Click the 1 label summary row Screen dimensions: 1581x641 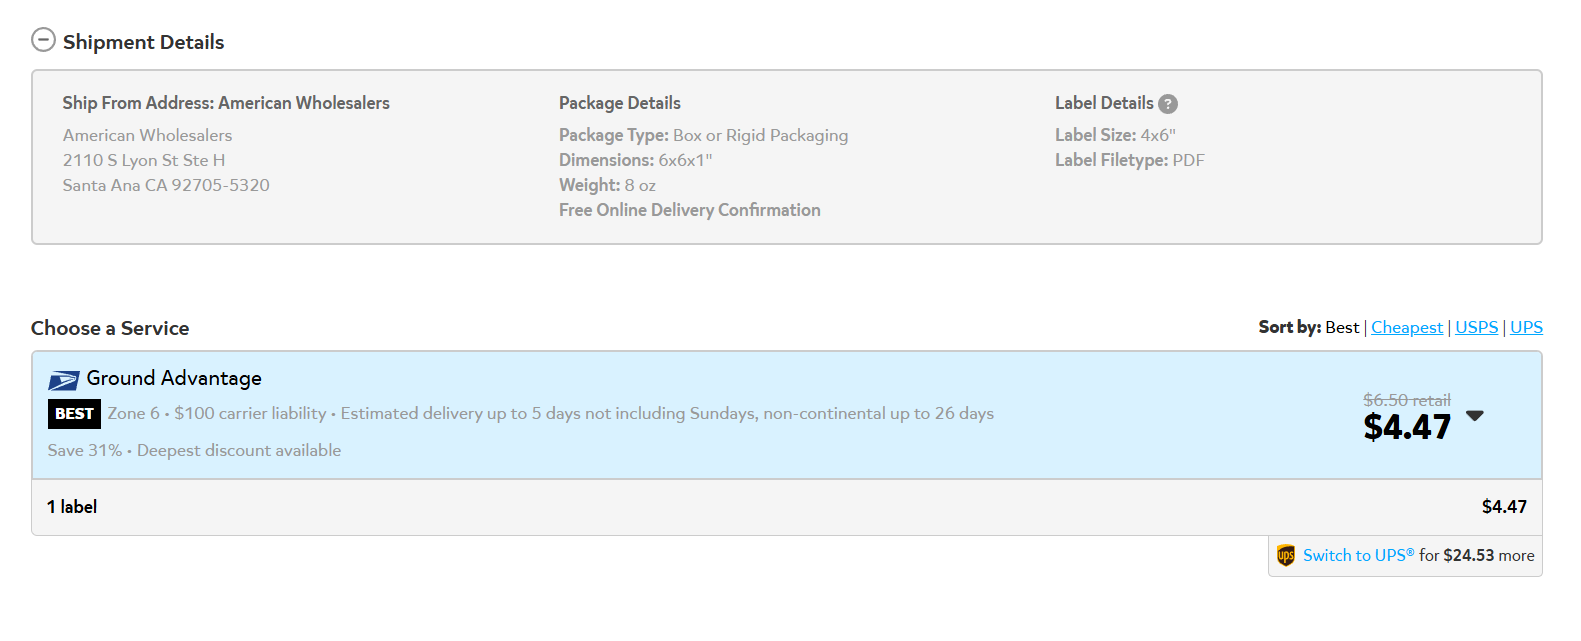(x=786, y=507)
